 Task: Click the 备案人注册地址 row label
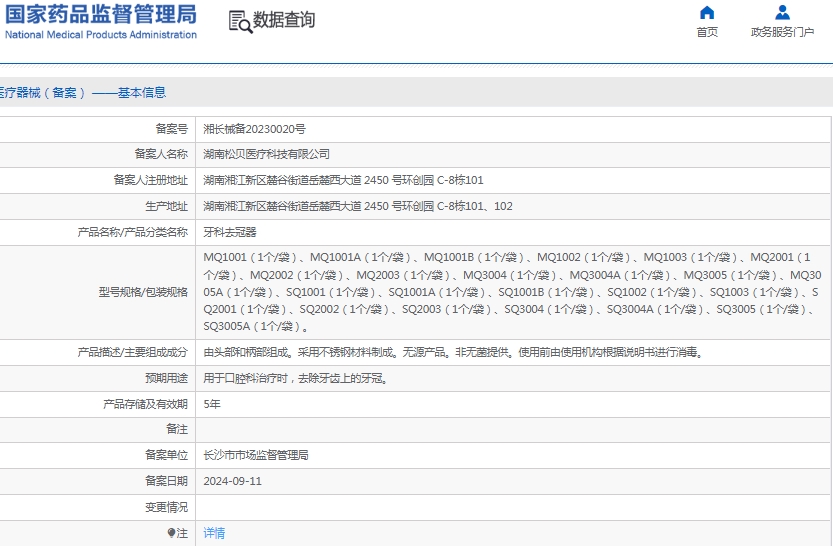coord(151,180)
